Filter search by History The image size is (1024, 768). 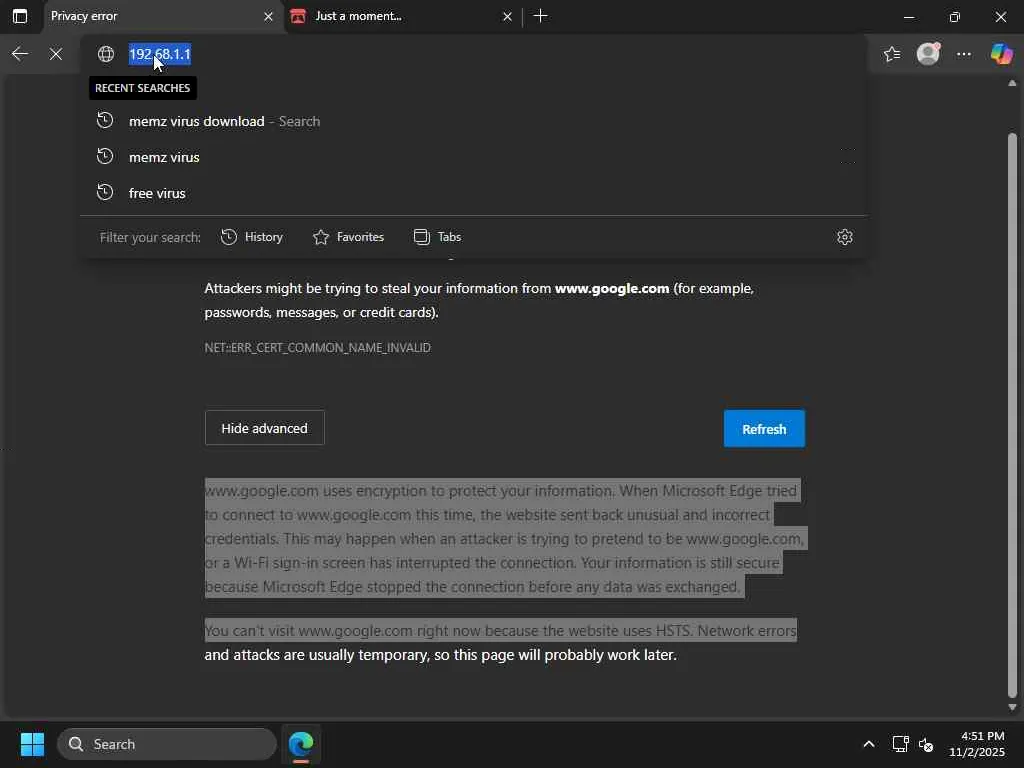(252, 237)
